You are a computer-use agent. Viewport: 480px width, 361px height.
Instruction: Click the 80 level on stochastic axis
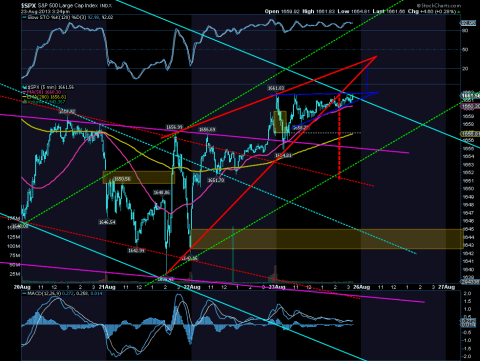[465, 31]
